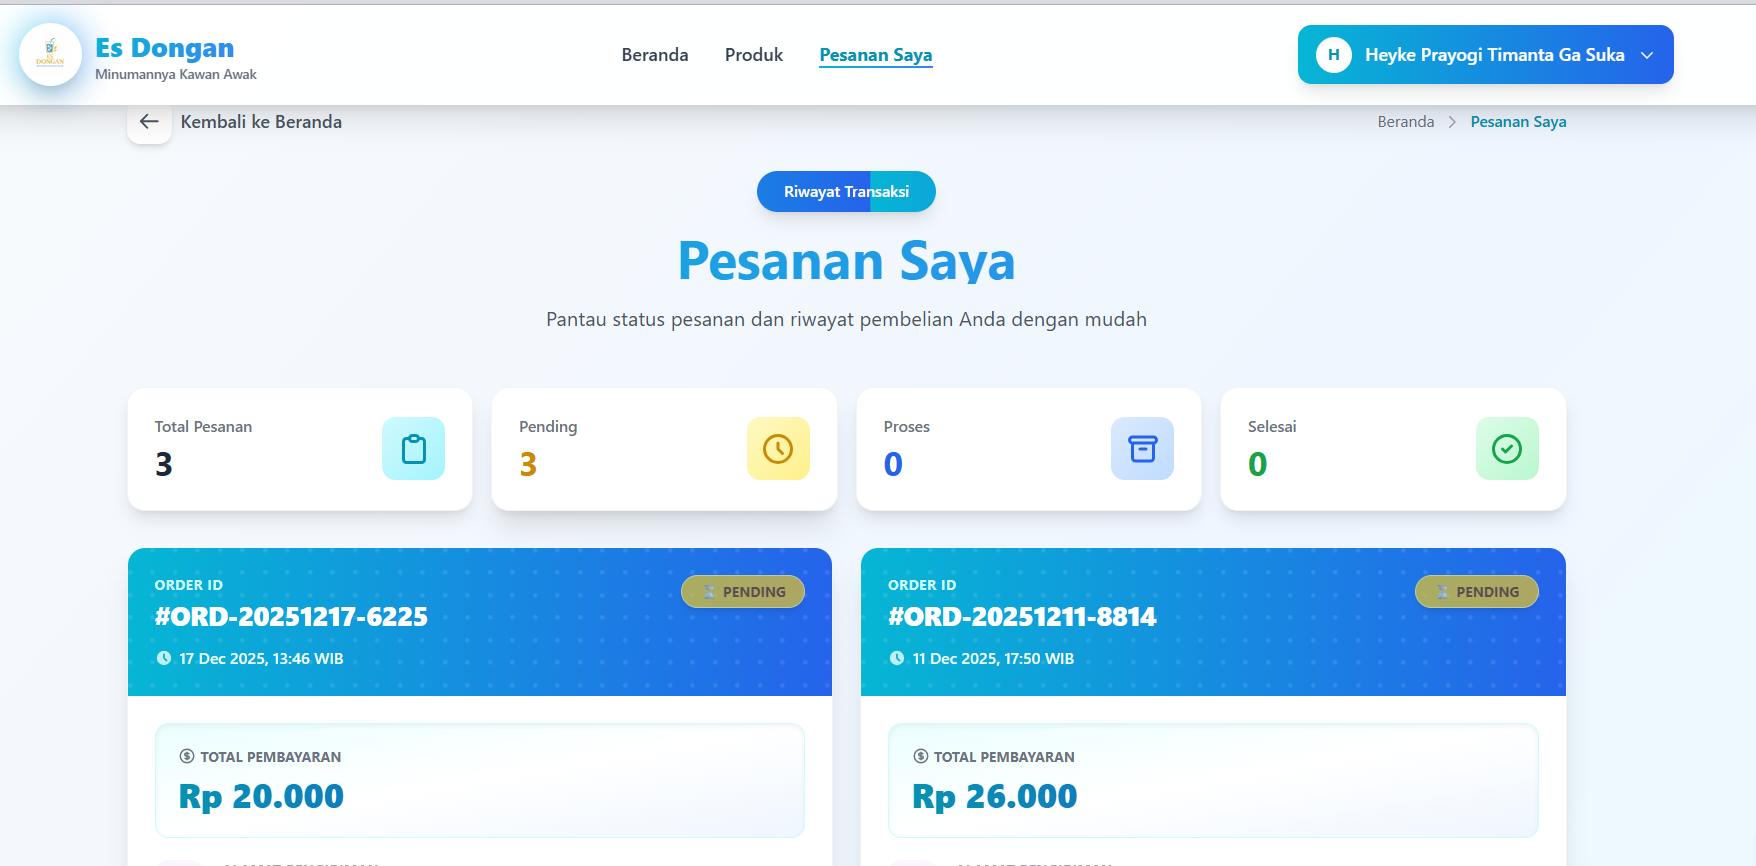Click the Total Pesanan clipboard icon
1756x866 pixels.
(413, 449)
